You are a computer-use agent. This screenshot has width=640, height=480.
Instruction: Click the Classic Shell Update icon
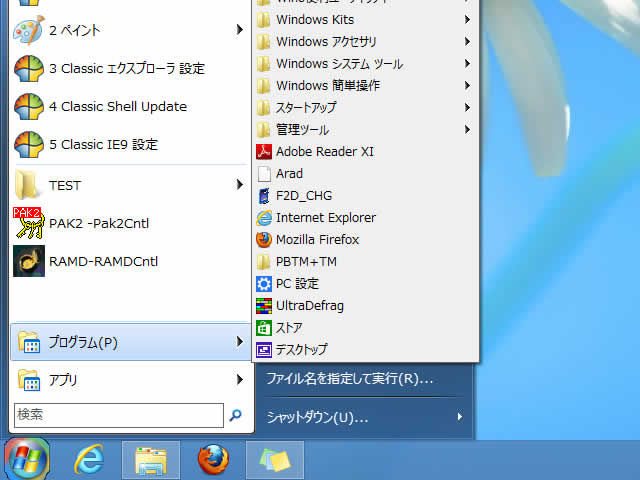tap(29, 106)
